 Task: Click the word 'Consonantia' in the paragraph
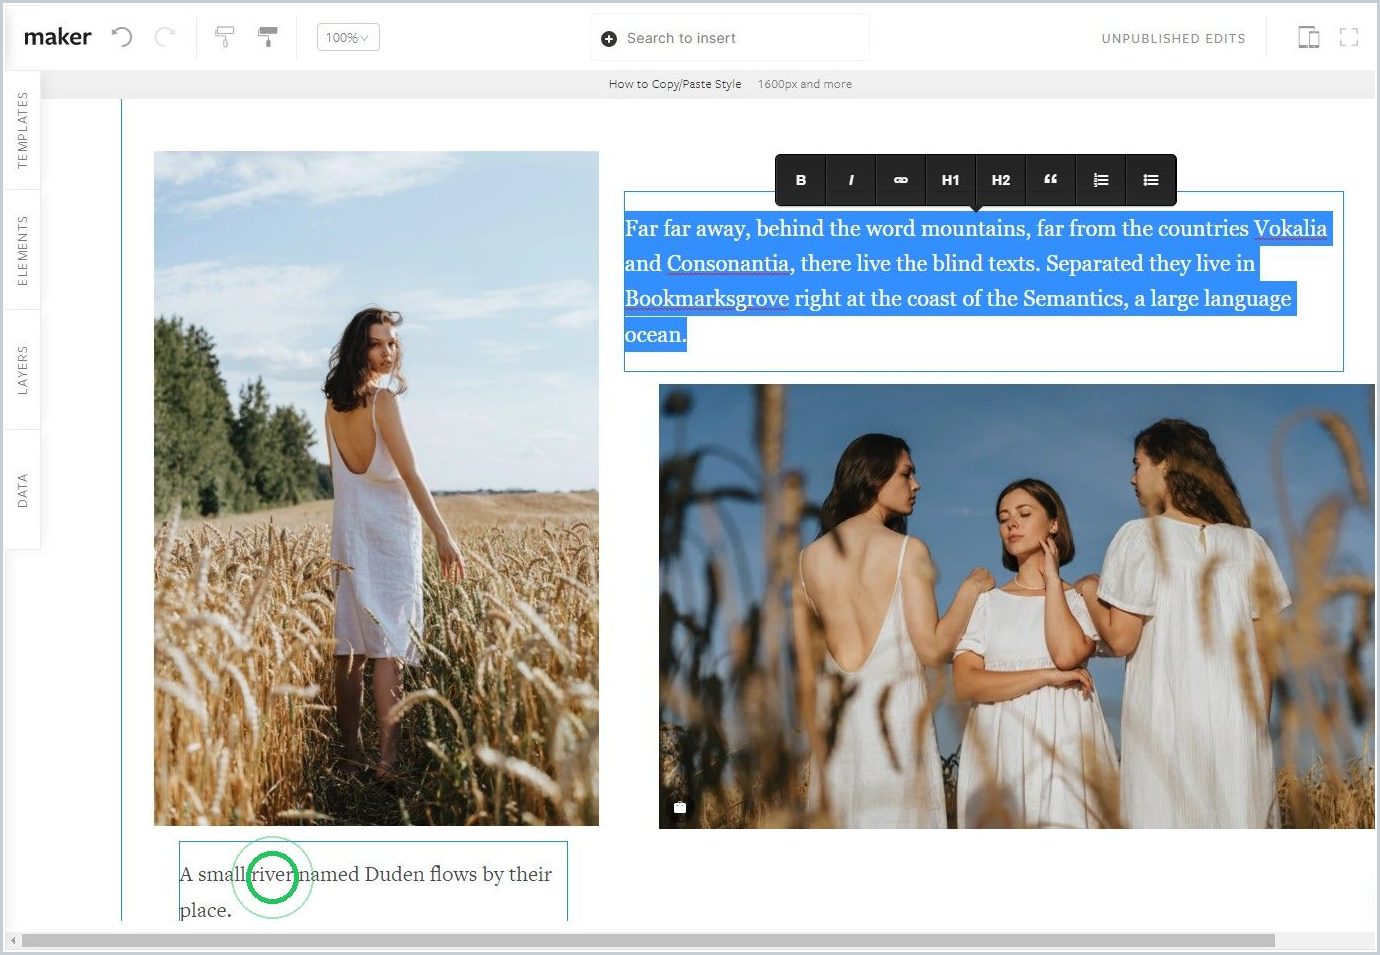[x=728, y=264]
